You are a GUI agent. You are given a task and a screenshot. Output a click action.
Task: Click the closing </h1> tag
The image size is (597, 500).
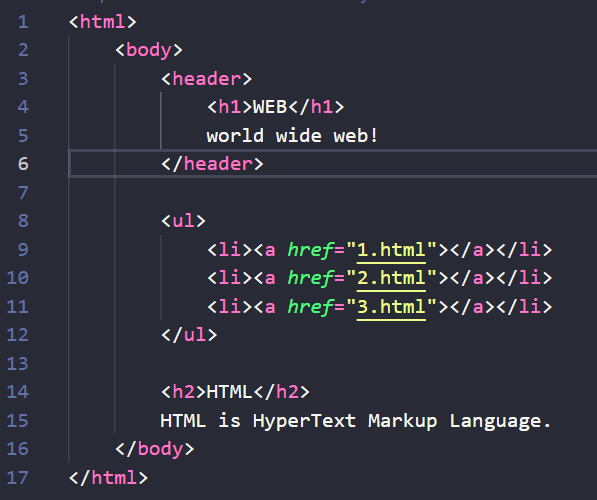click(x=316, y=107)
